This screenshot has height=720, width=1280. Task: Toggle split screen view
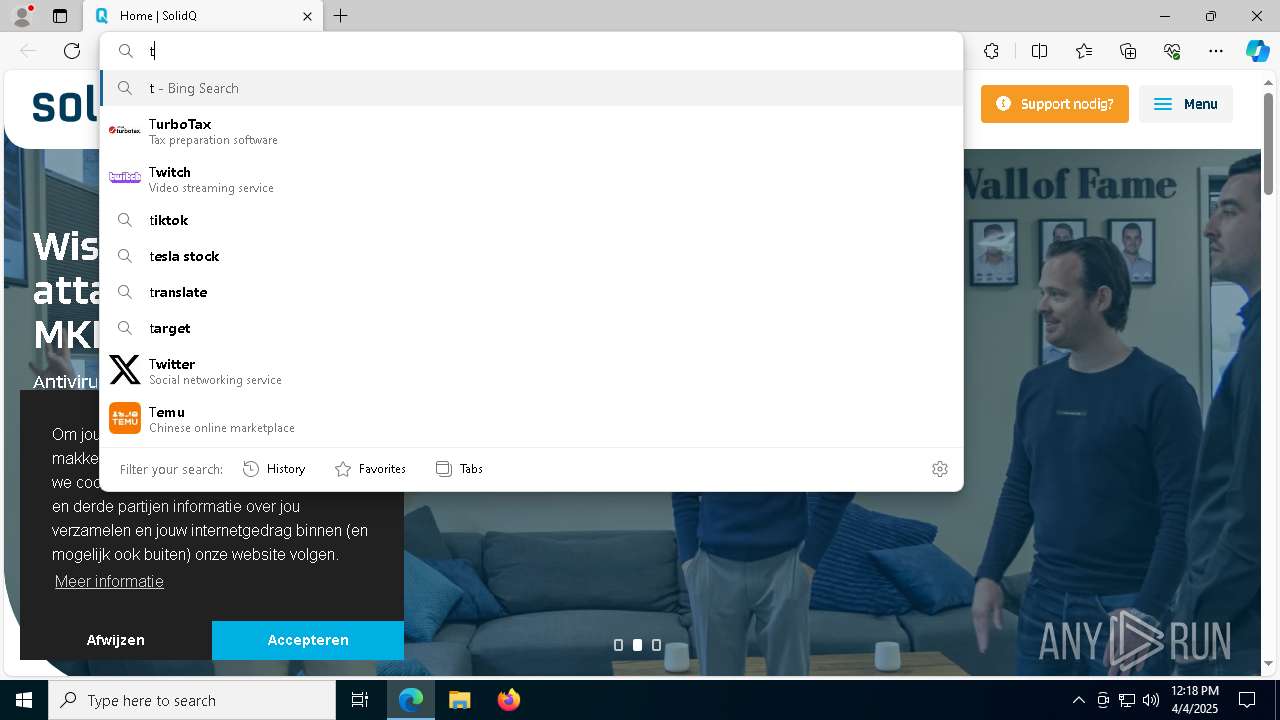(1039, 51)
